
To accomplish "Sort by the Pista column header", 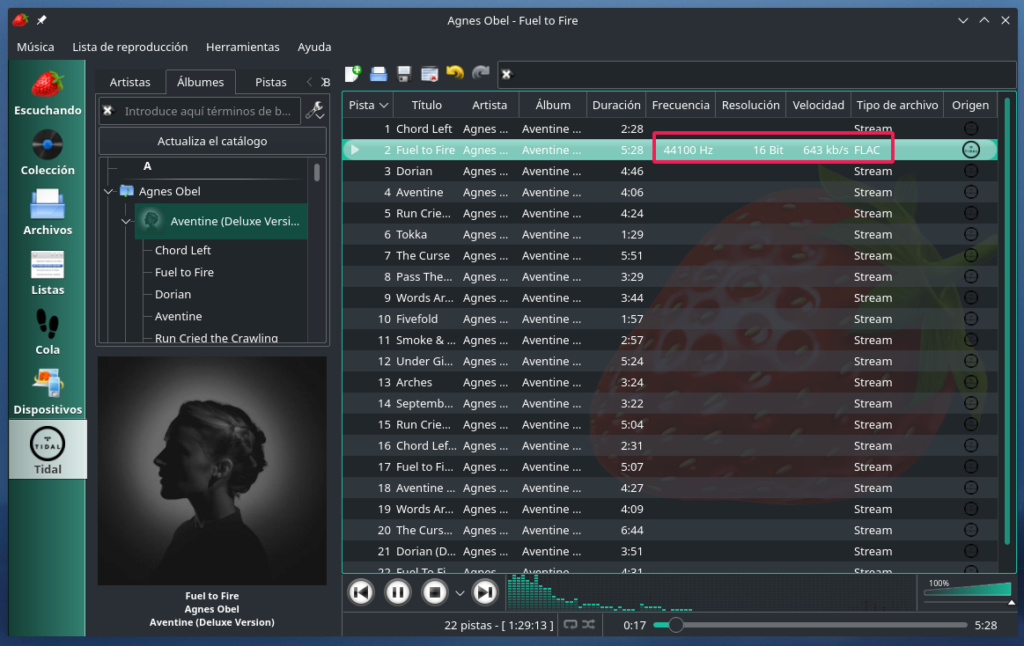I will pos(368,105).
